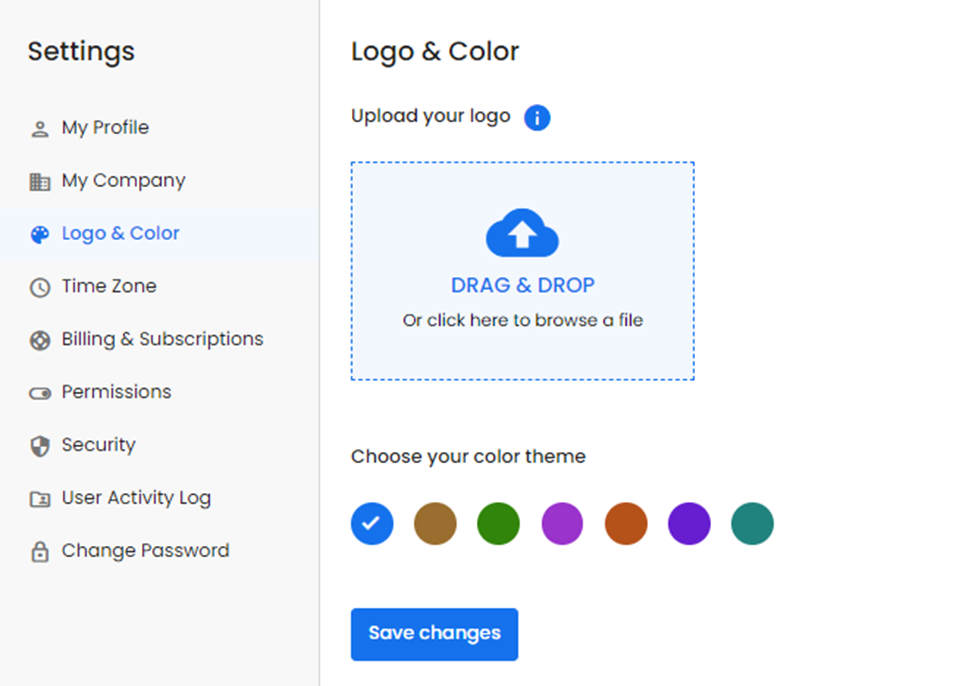Screen dimensions: 975x686
Task: Click 'Or click here to browse a file'
Action: click(522, 321)
